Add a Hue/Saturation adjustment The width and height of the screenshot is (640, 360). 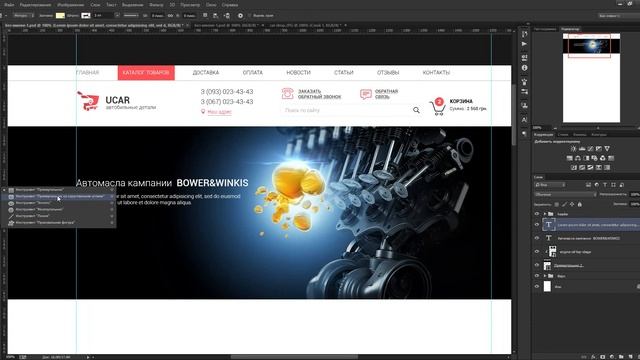569,158
